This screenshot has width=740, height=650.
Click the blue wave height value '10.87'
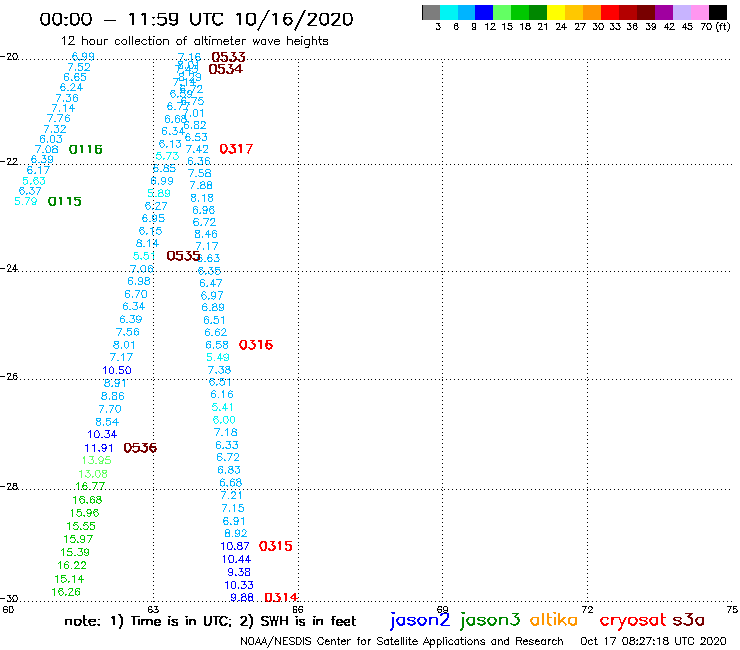[235, 546]
